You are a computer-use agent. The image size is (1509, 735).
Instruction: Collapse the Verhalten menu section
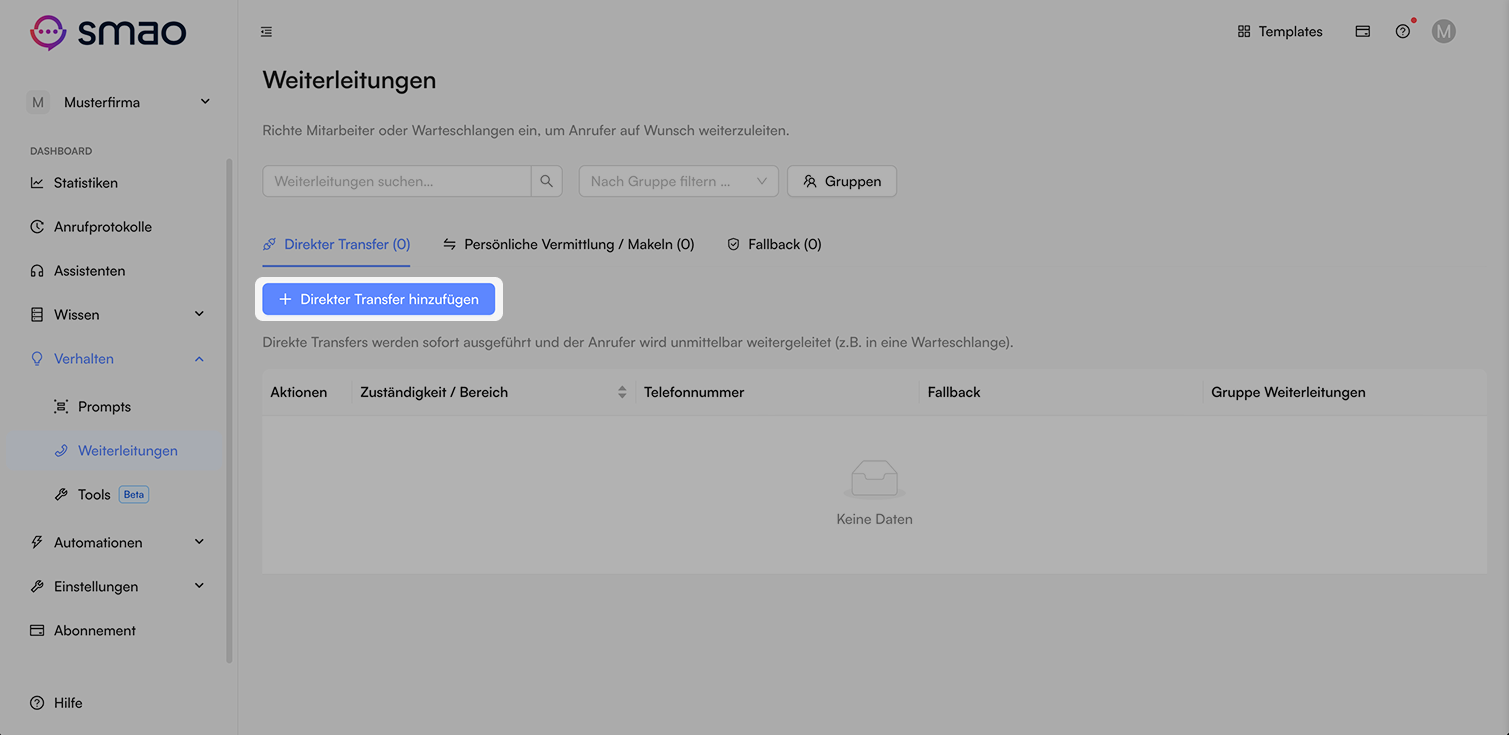(118, 359)
